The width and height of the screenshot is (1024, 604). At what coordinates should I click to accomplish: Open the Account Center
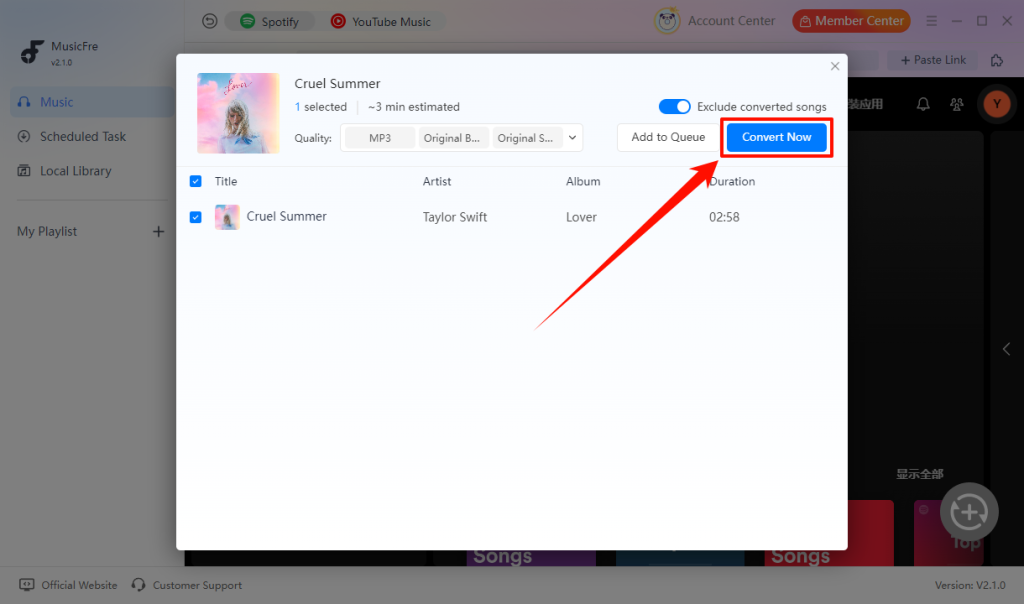(731, 21)
